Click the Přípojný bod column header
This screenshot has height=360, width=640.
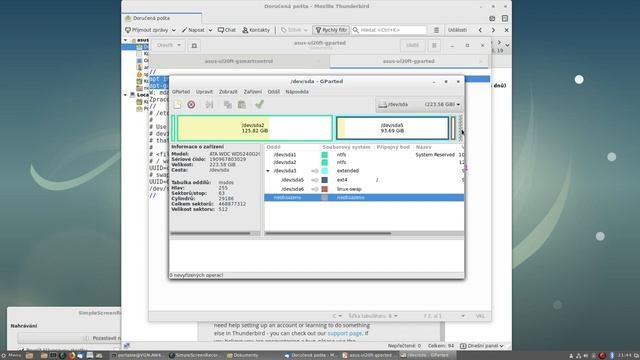click(x=393, y=147)
